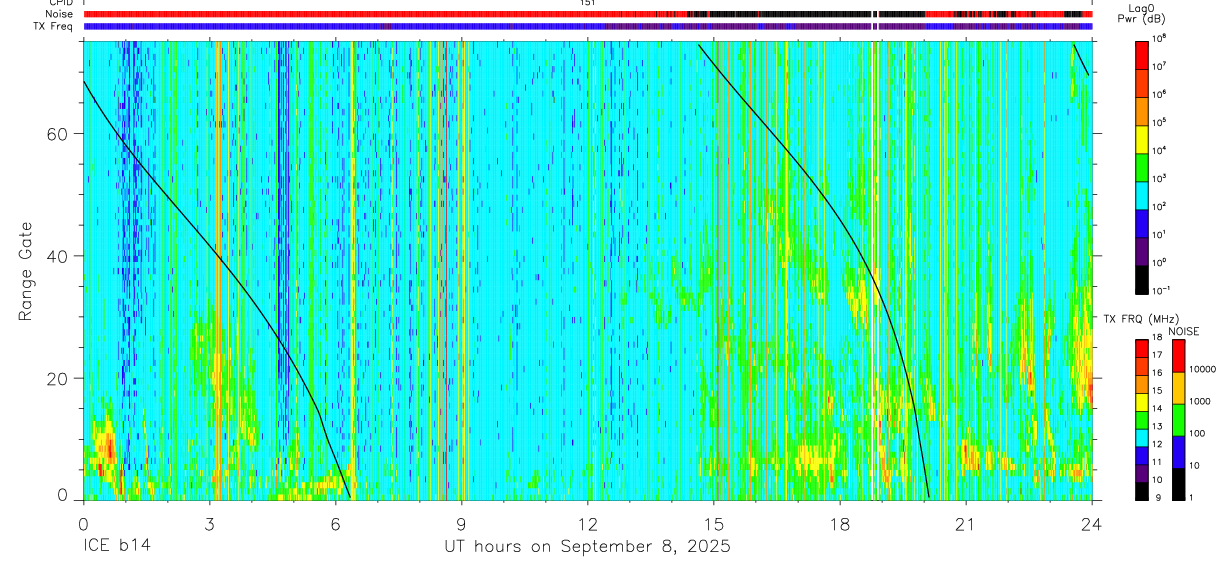Viewport: 1228px width, 567px height.
Task: Click x-axis tick label 24
Action: (1092, 523)
